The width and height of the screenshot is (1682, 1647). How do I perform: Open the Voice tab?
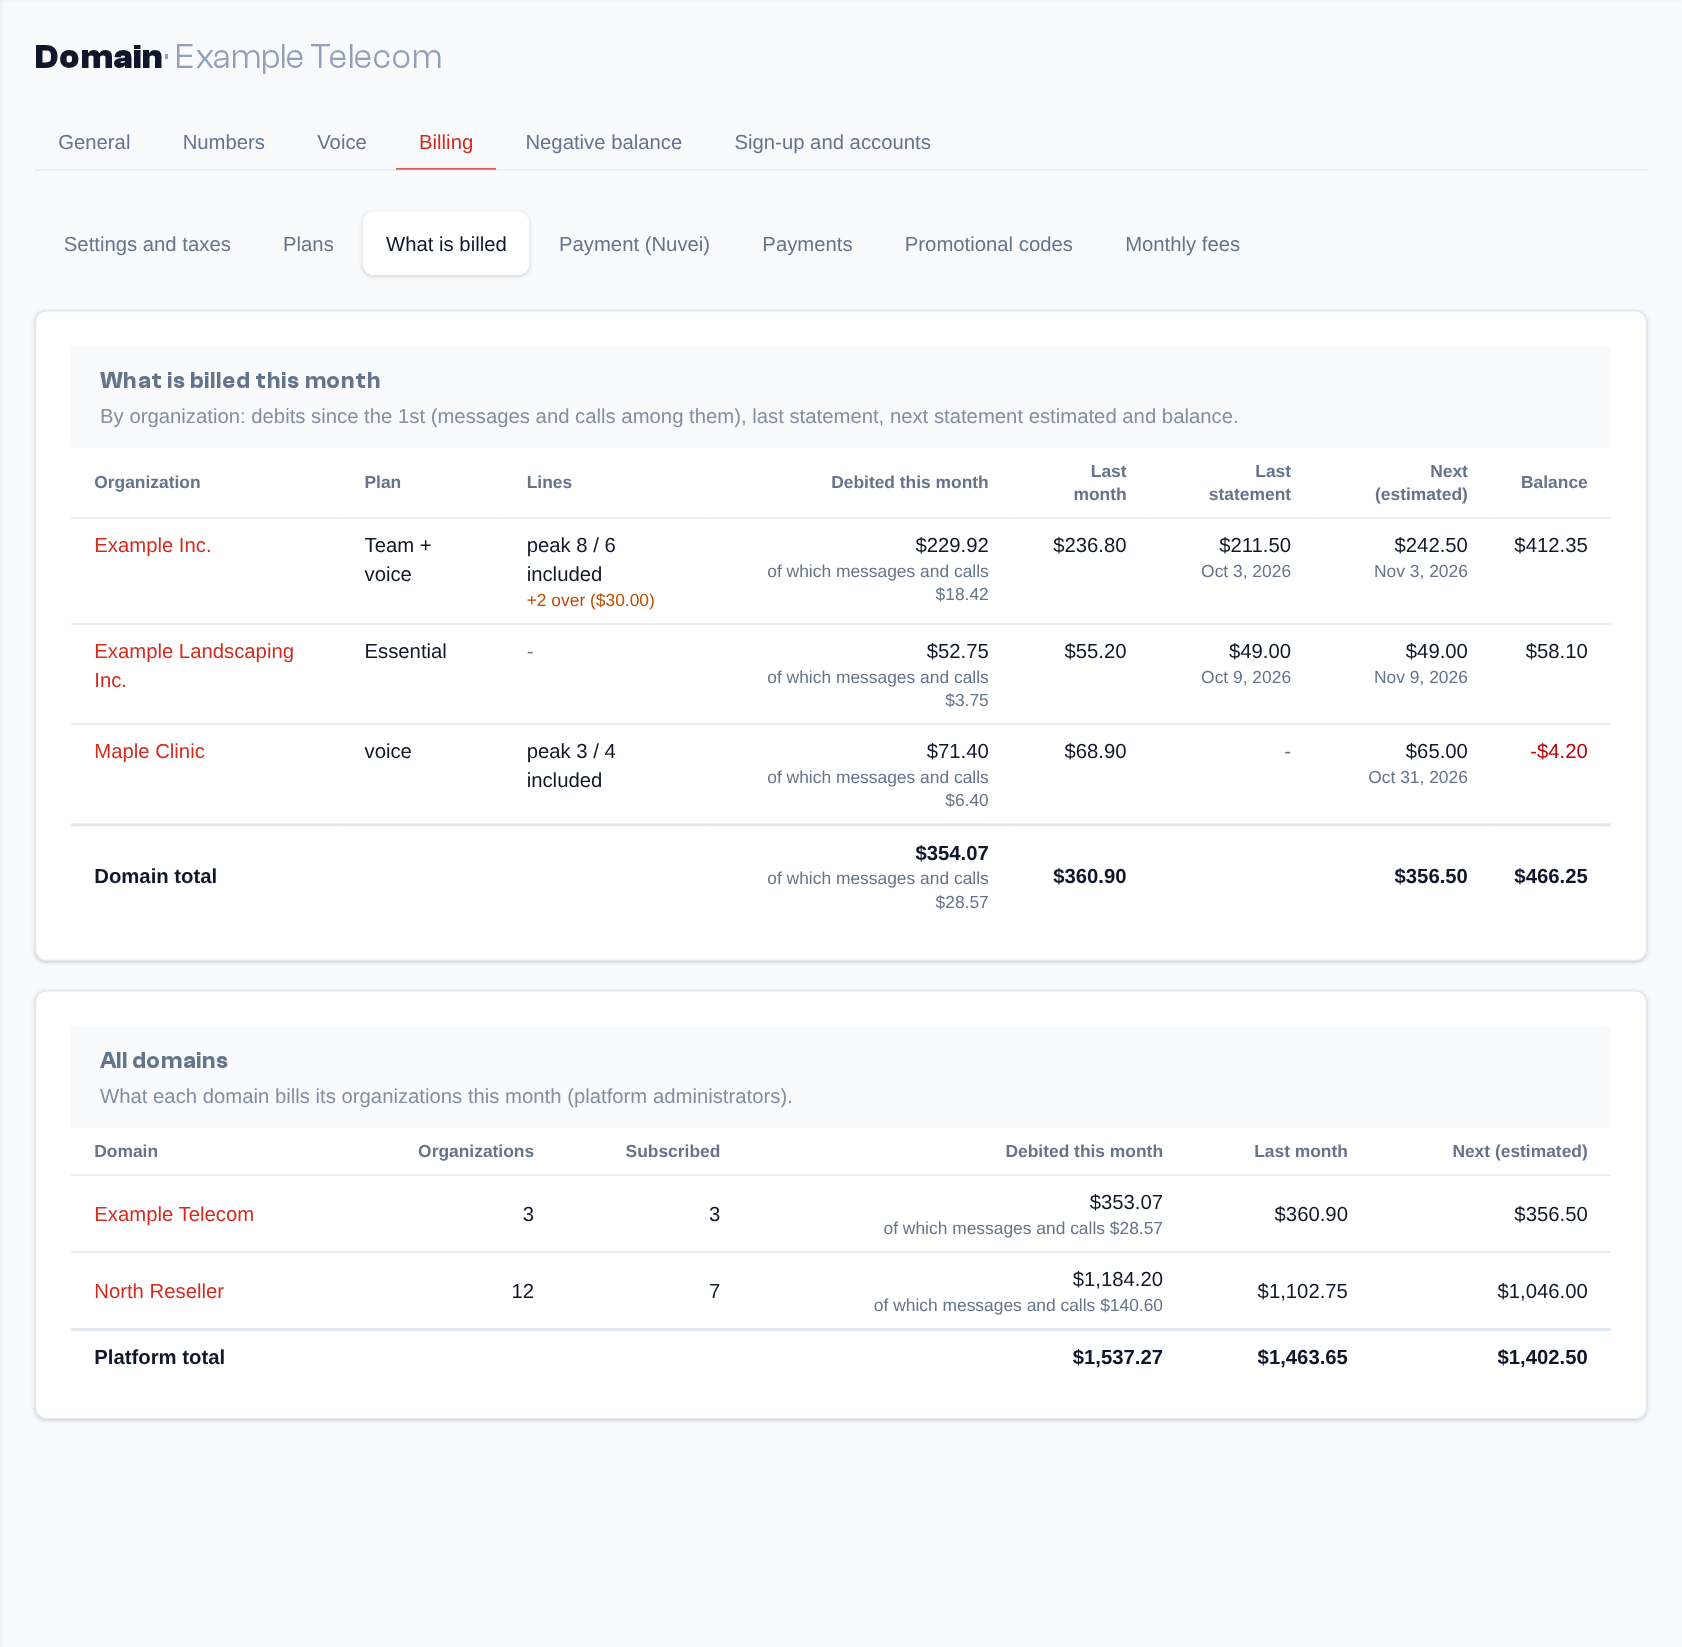342,142
